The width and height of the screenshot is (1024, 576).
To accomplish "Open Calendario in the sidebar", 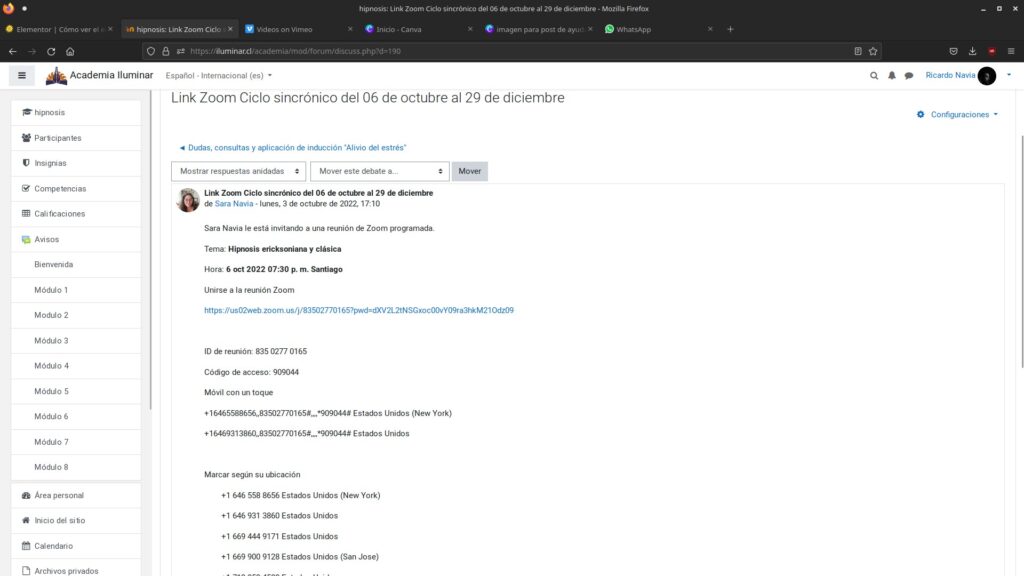I will coord(76,546).
